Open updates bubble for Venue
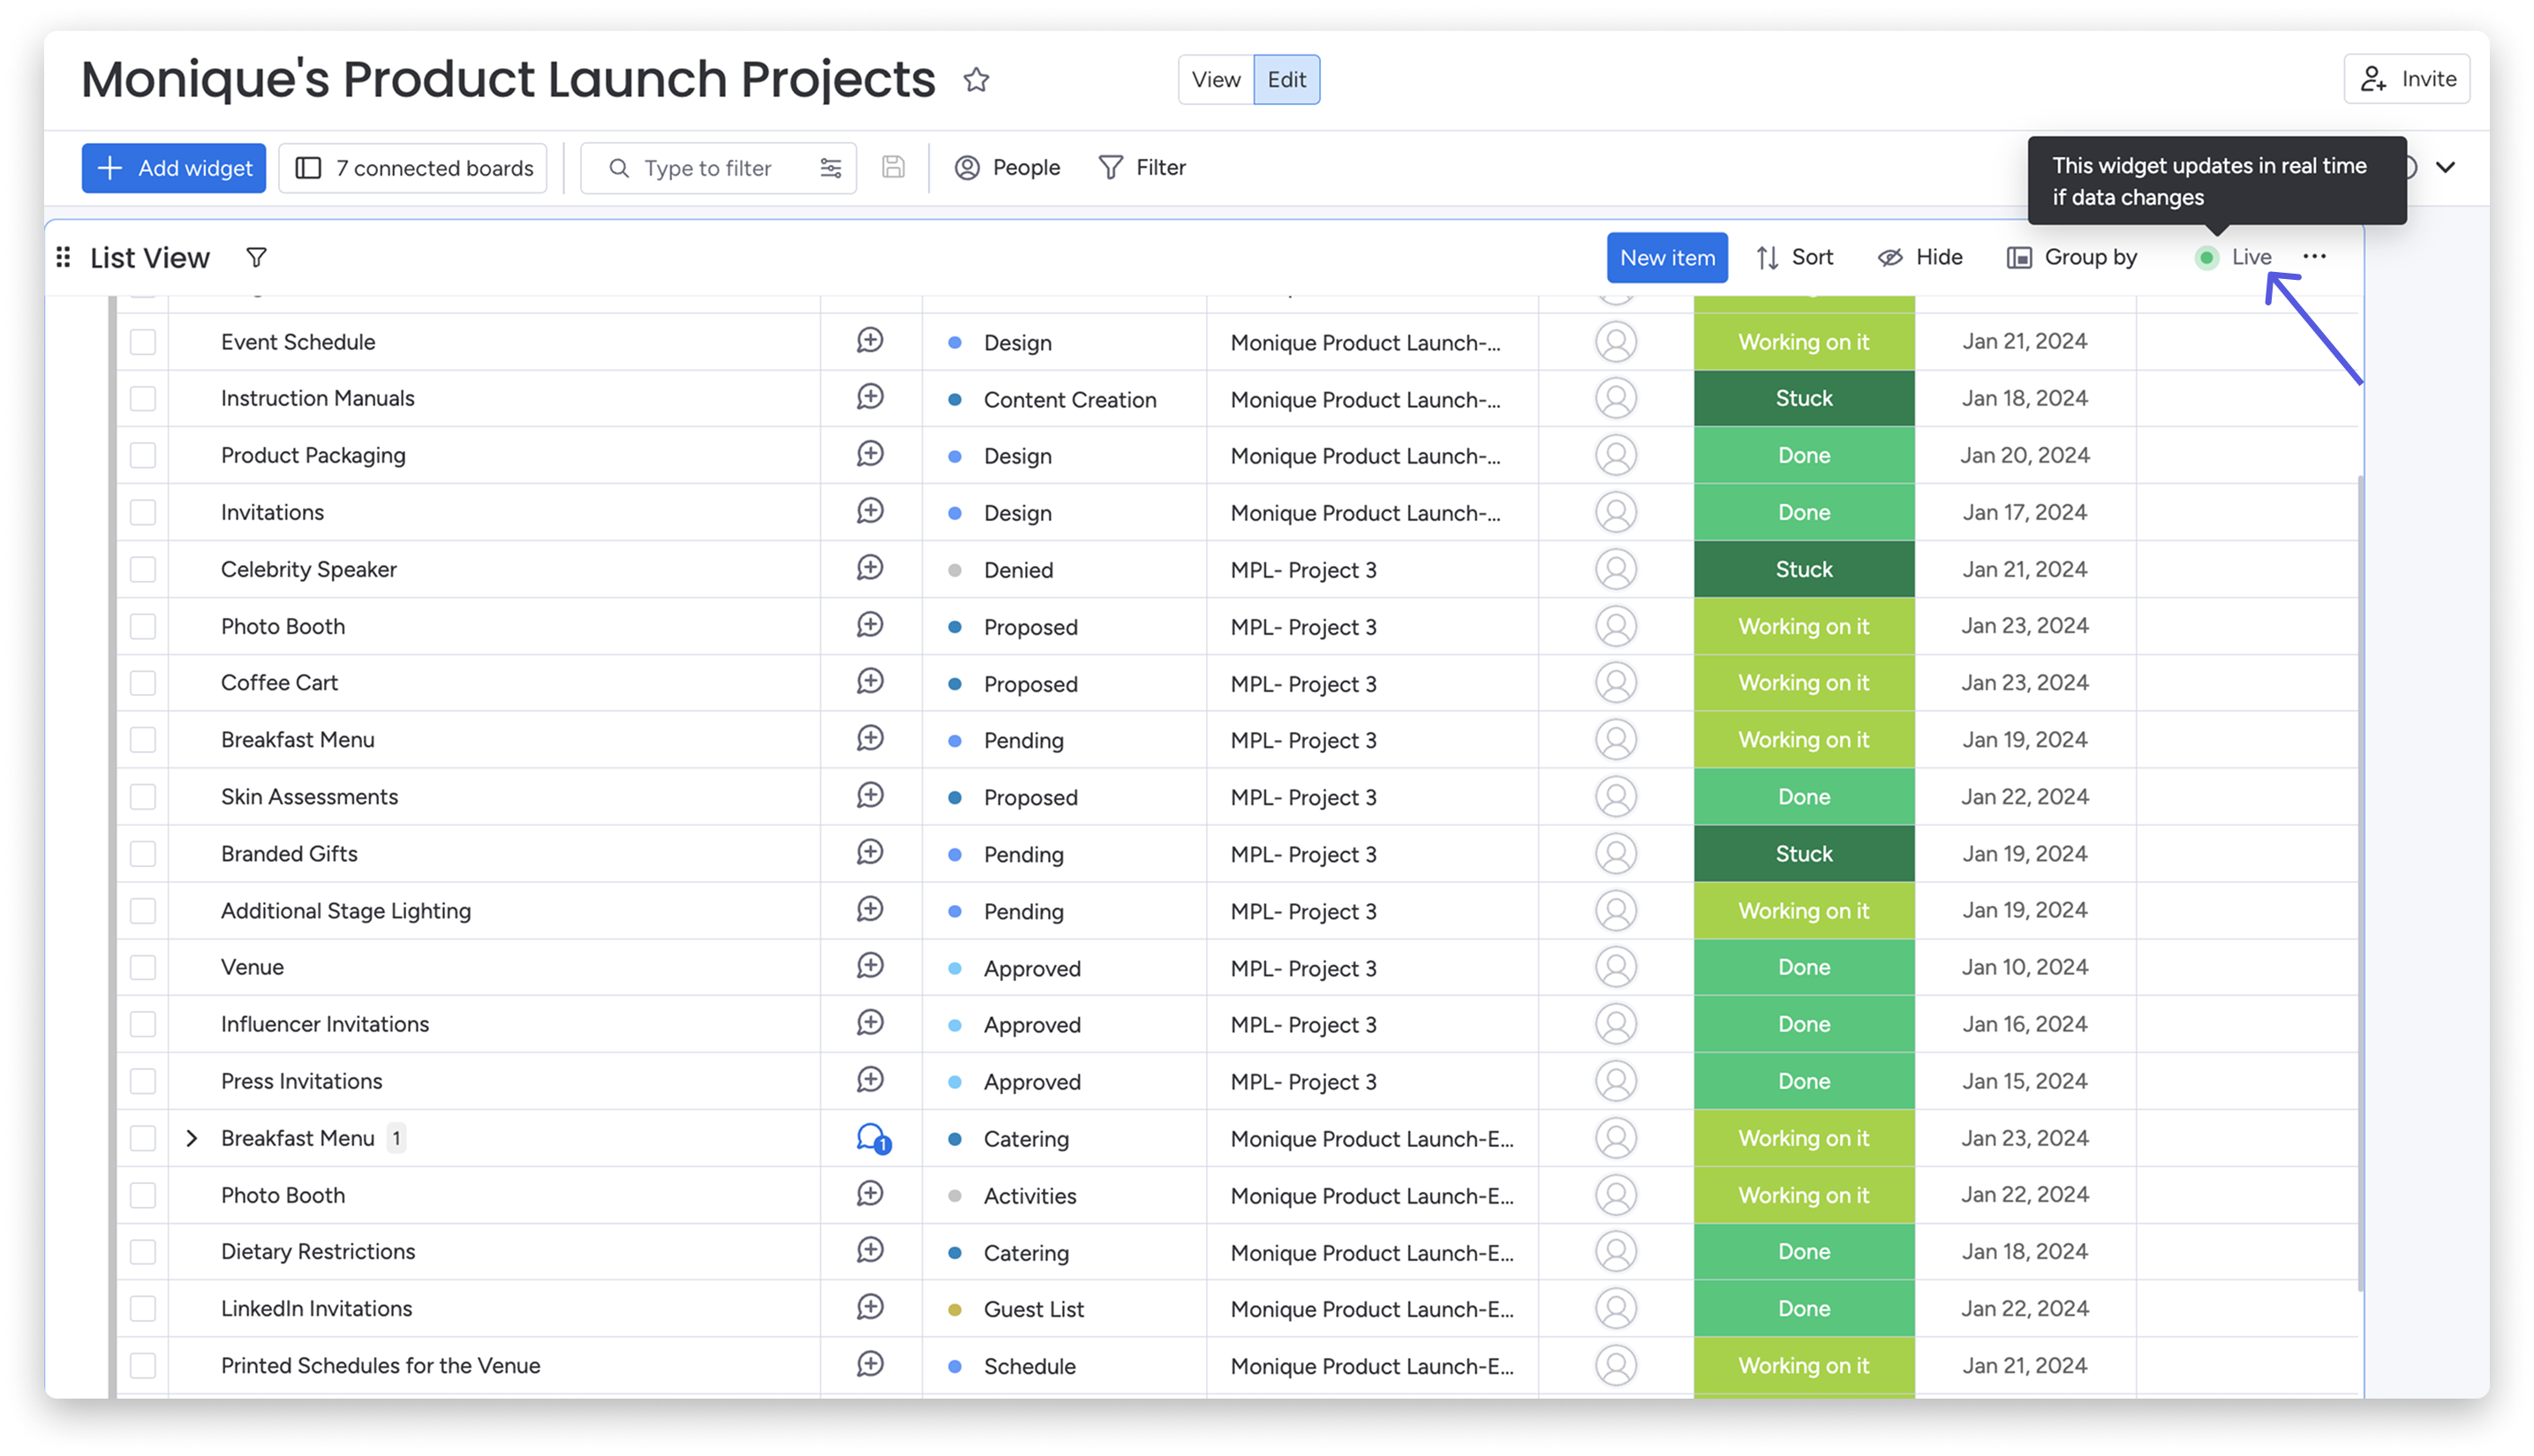This screenshot has height=1456, width=2534. point(870,967)
